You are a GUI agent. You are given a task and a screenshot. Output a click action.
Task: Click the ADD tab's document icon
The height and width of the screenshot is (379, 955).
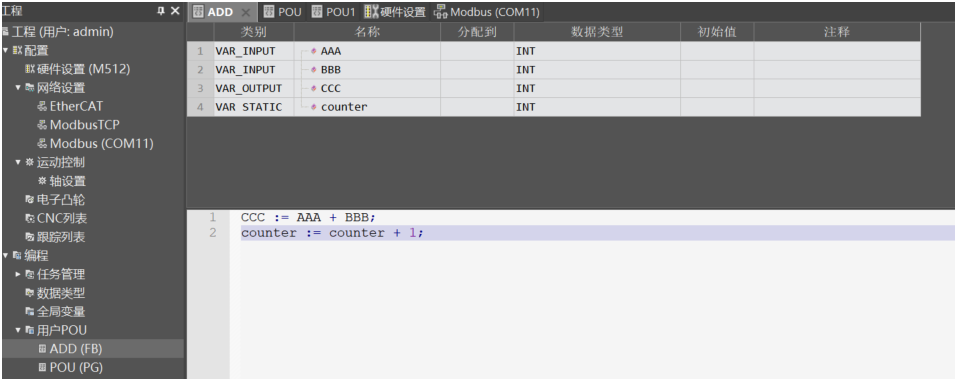pos(199,12)
